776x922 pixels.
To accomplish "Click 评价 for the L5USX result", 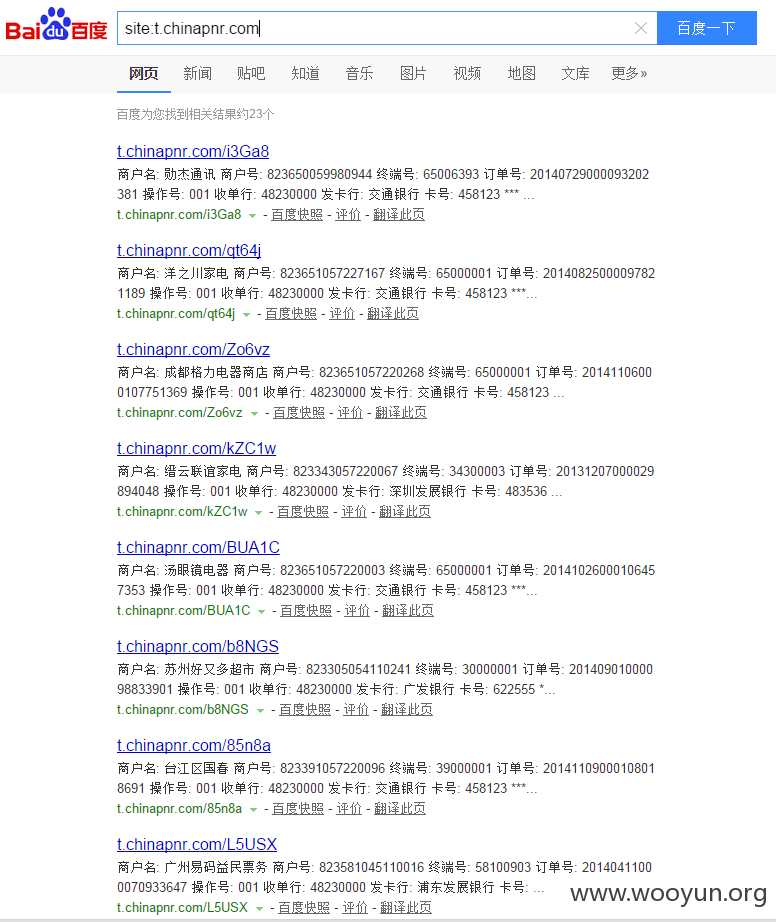I will point(354,908).
